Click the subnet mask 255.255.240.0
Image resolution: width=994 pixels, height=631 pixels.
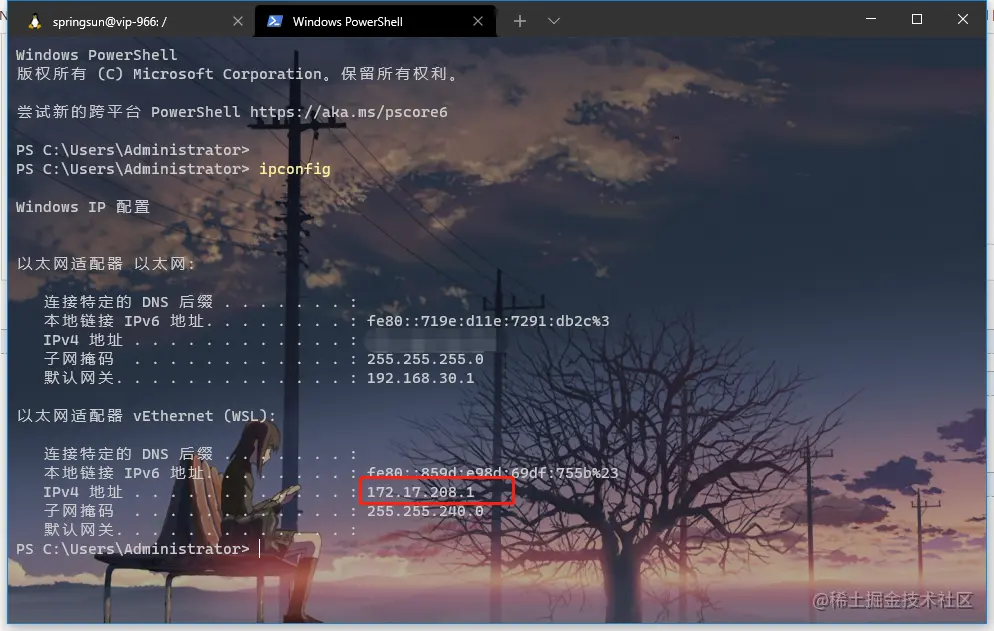pos(425,511)
